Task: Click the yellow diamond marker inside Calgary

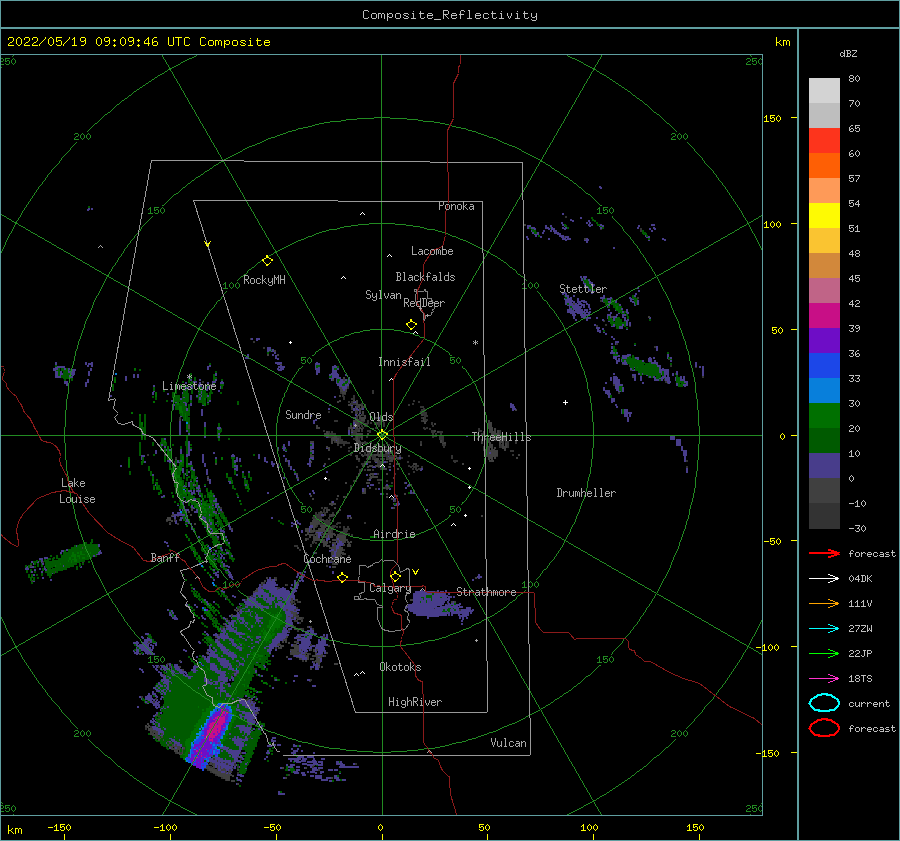Action: (x=395, y=576)
